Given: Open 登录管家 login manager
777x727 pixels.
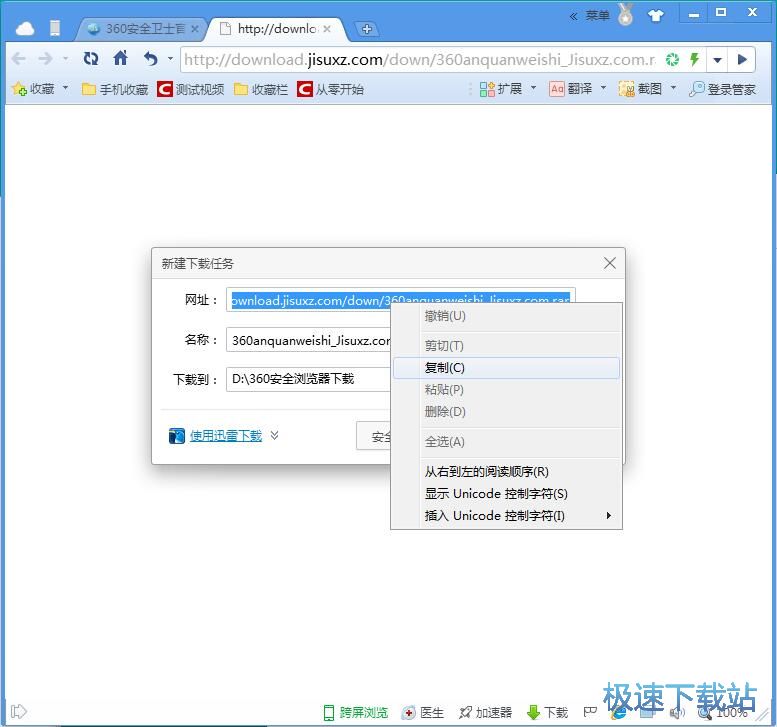Looking at the screenshot, I should click(x=722, y=89).
